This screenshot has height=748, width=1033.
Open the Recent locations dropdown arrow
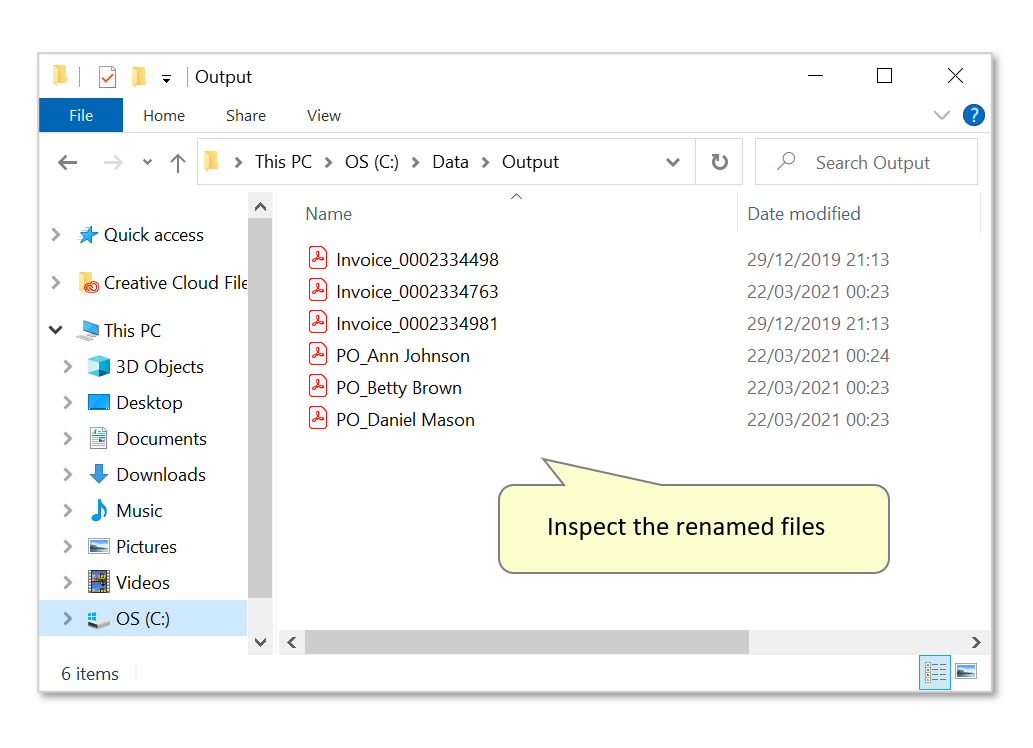pyautogui.click(x=148, y=162)
